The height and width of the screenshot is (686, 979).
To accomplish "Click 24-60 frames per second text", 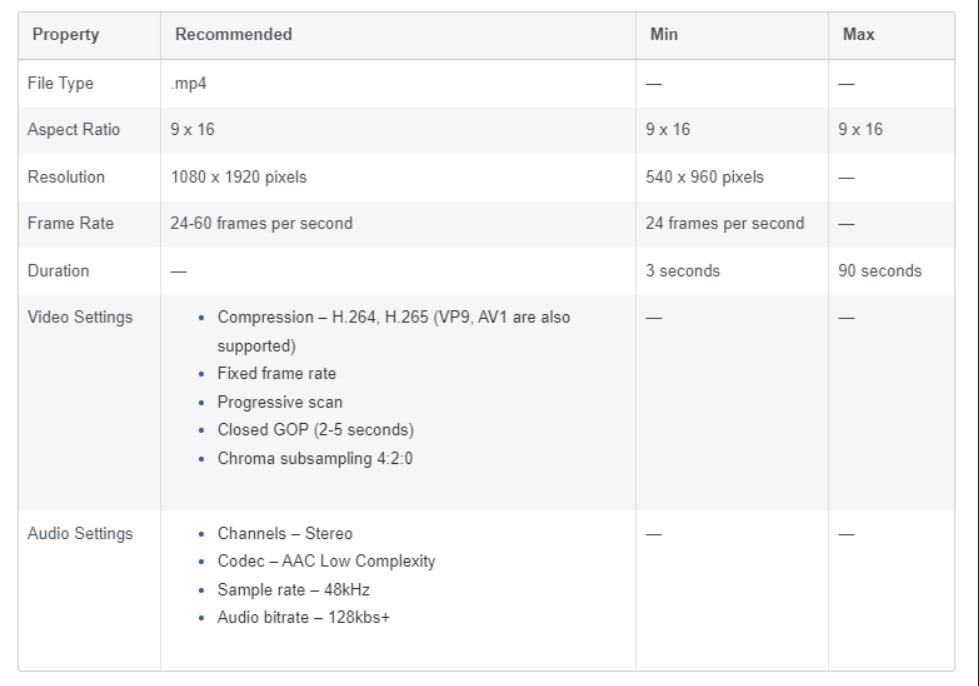I will [263, 224].
